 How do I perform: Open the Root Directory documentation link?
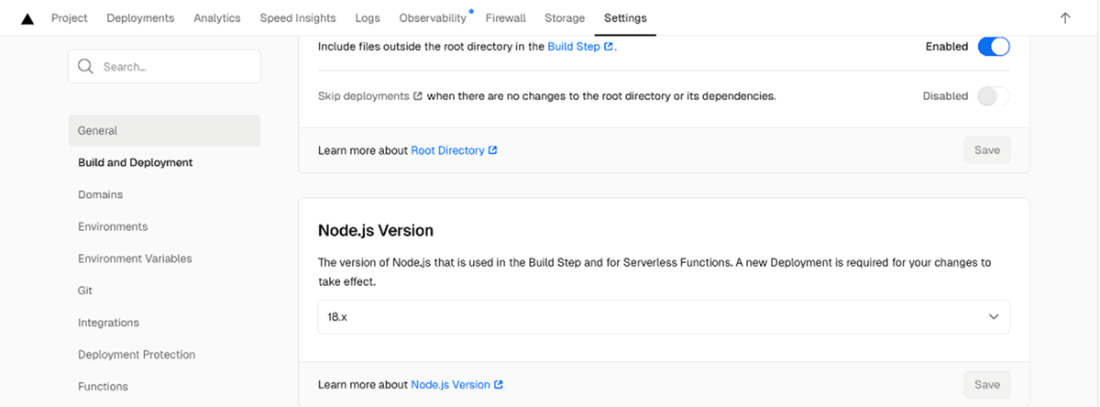tap(447, 151)
